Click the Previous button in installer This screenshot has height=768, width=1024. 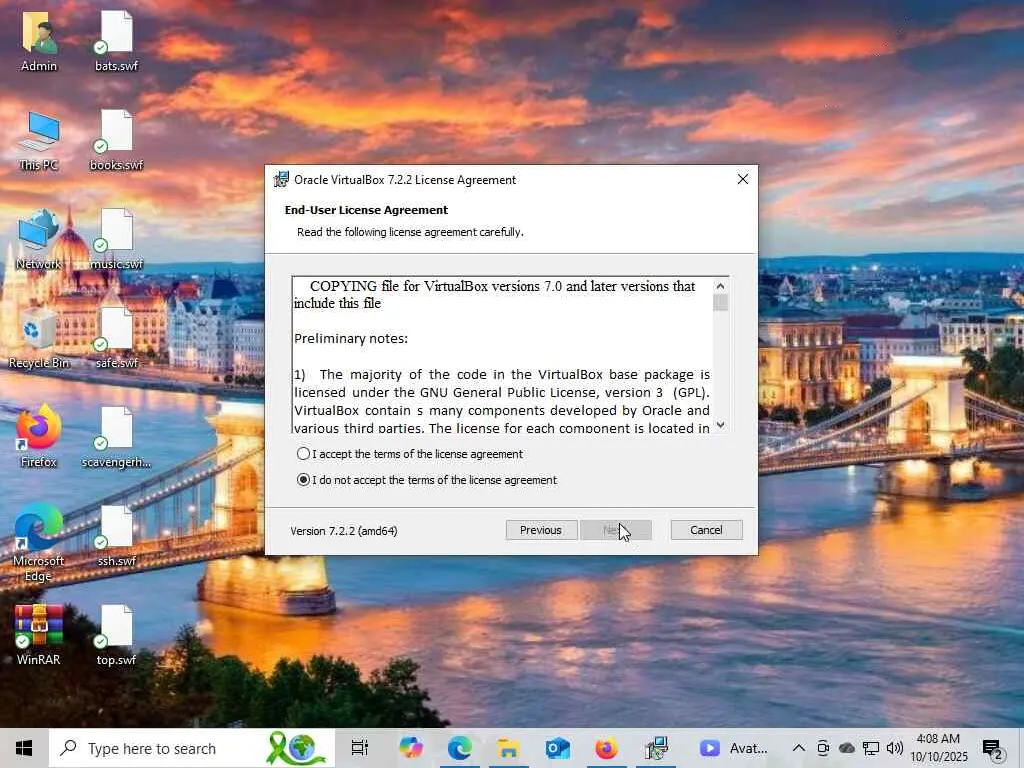click(541, 530)
